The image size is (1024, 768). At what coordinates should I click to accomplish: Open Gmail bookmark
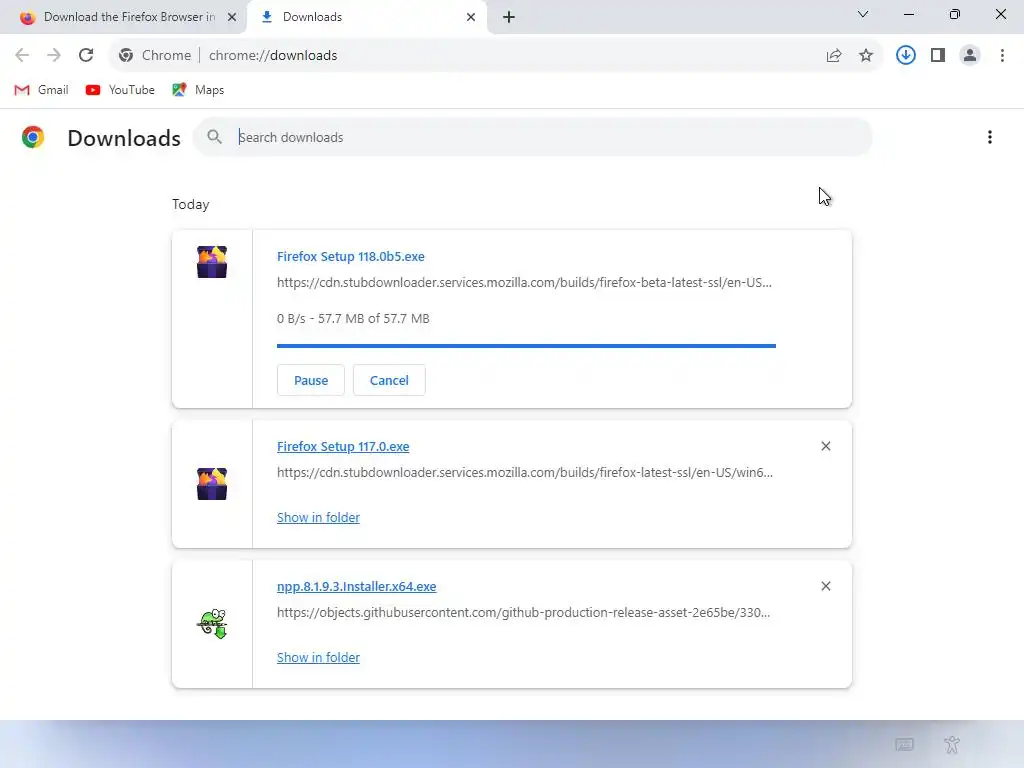click(x=41, y=90)
